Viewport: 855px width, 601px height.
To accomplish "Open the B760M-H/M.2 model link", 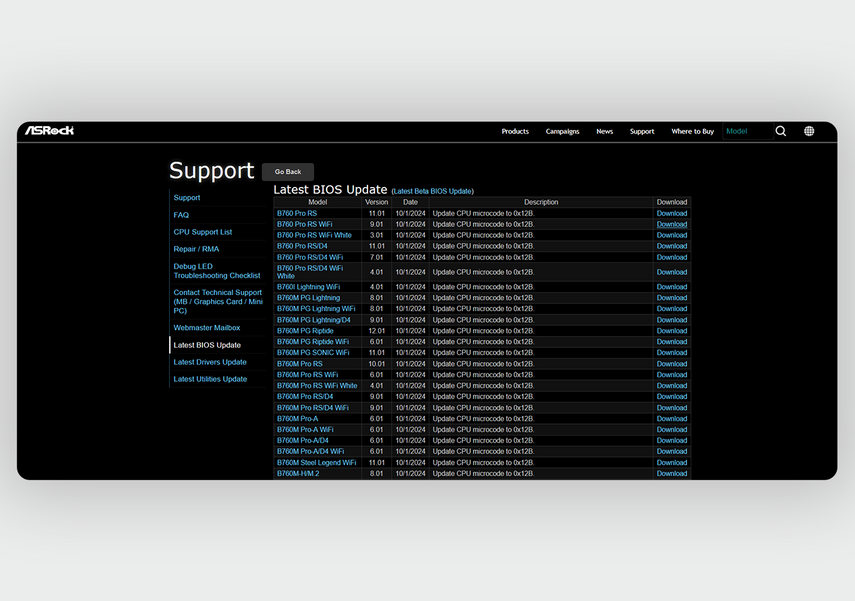I will click(298, 473).
